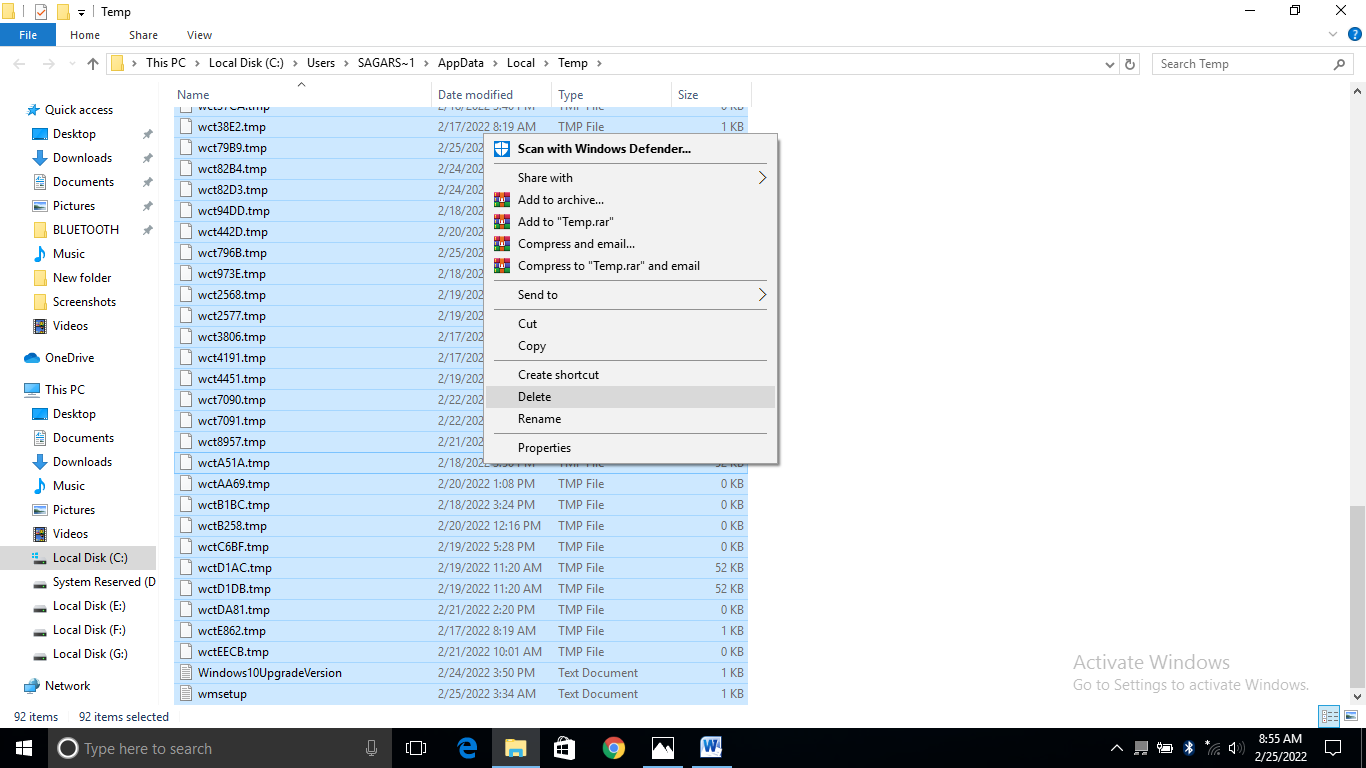Open address bar history dropdown
Viewport: 1366px width, 768px height.
pyautogui.click(x=1110, y=64)
